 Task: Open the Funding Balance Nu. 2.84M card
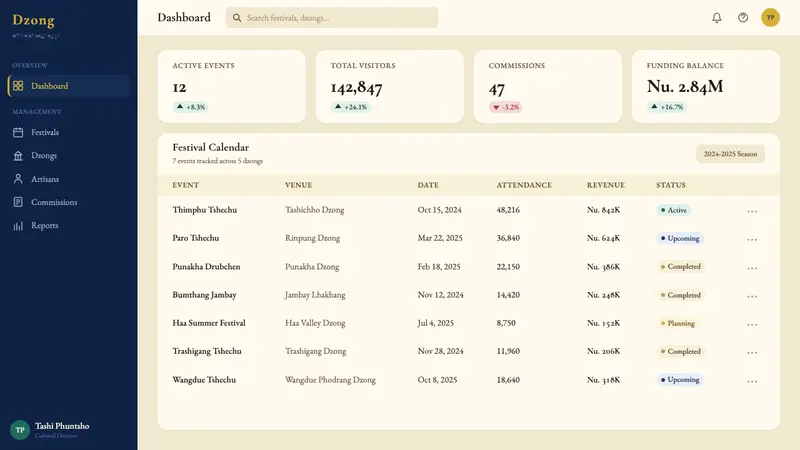pyautogui.click(x=706, y=86)
